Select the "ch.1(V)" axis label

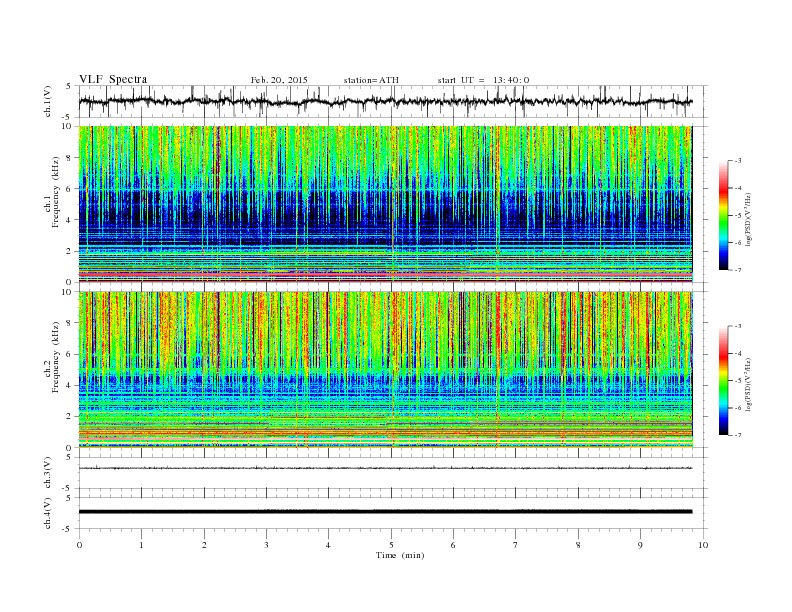[48, 102]
